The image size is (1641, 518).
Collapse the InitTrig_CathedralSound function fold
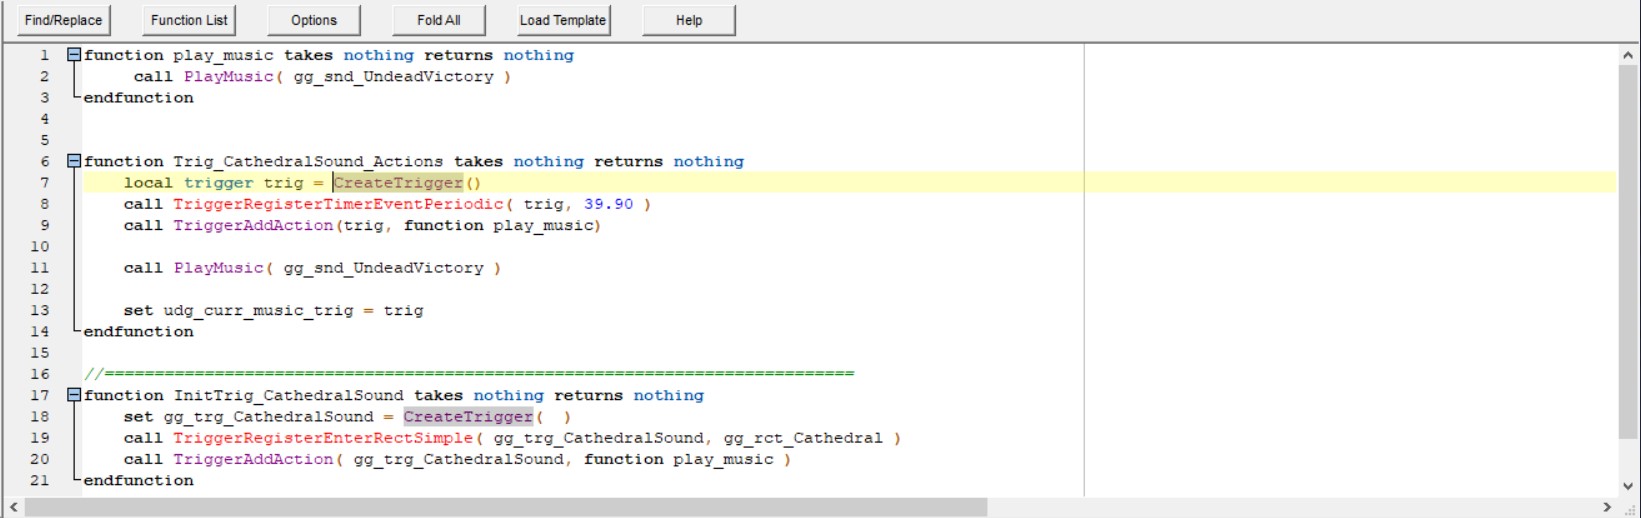[74, 395]
